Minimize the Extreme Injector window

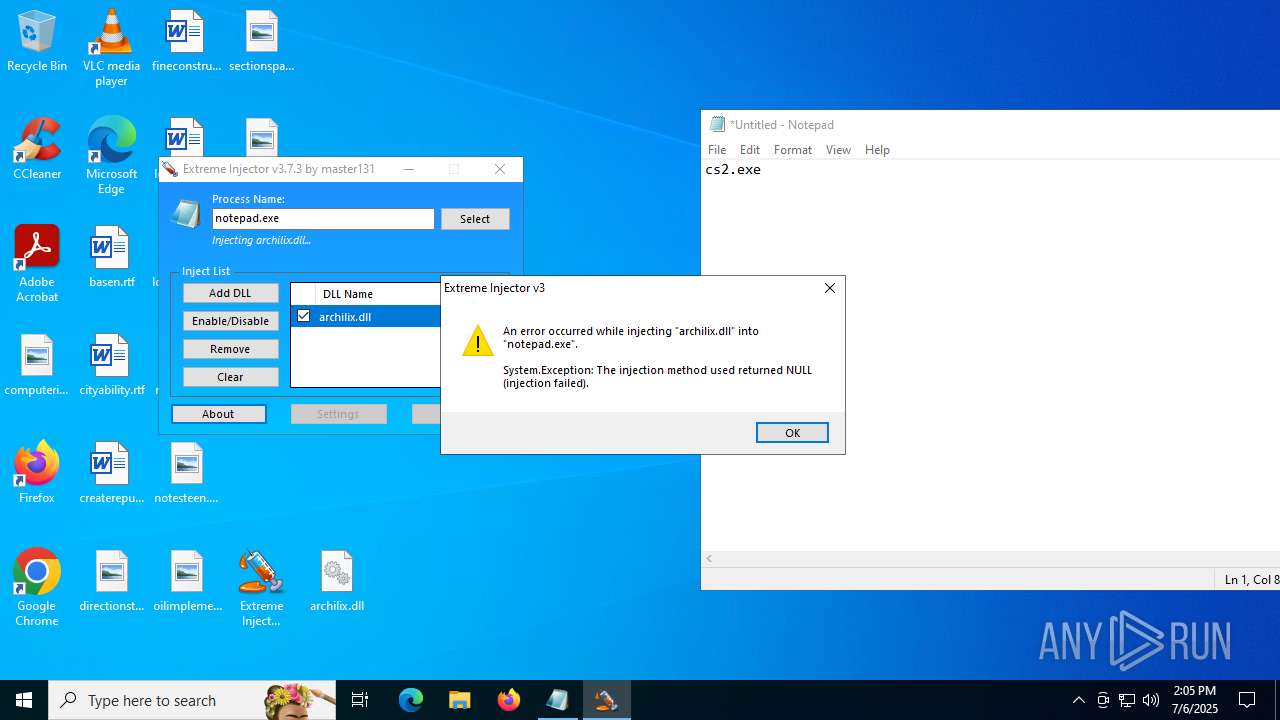click(x=408, y=169)
